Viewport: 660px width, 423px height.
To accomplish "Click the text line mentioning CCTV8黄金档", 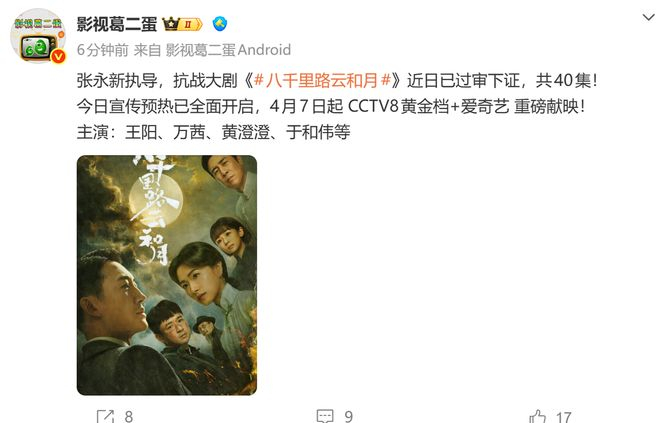I will [331, 106].
